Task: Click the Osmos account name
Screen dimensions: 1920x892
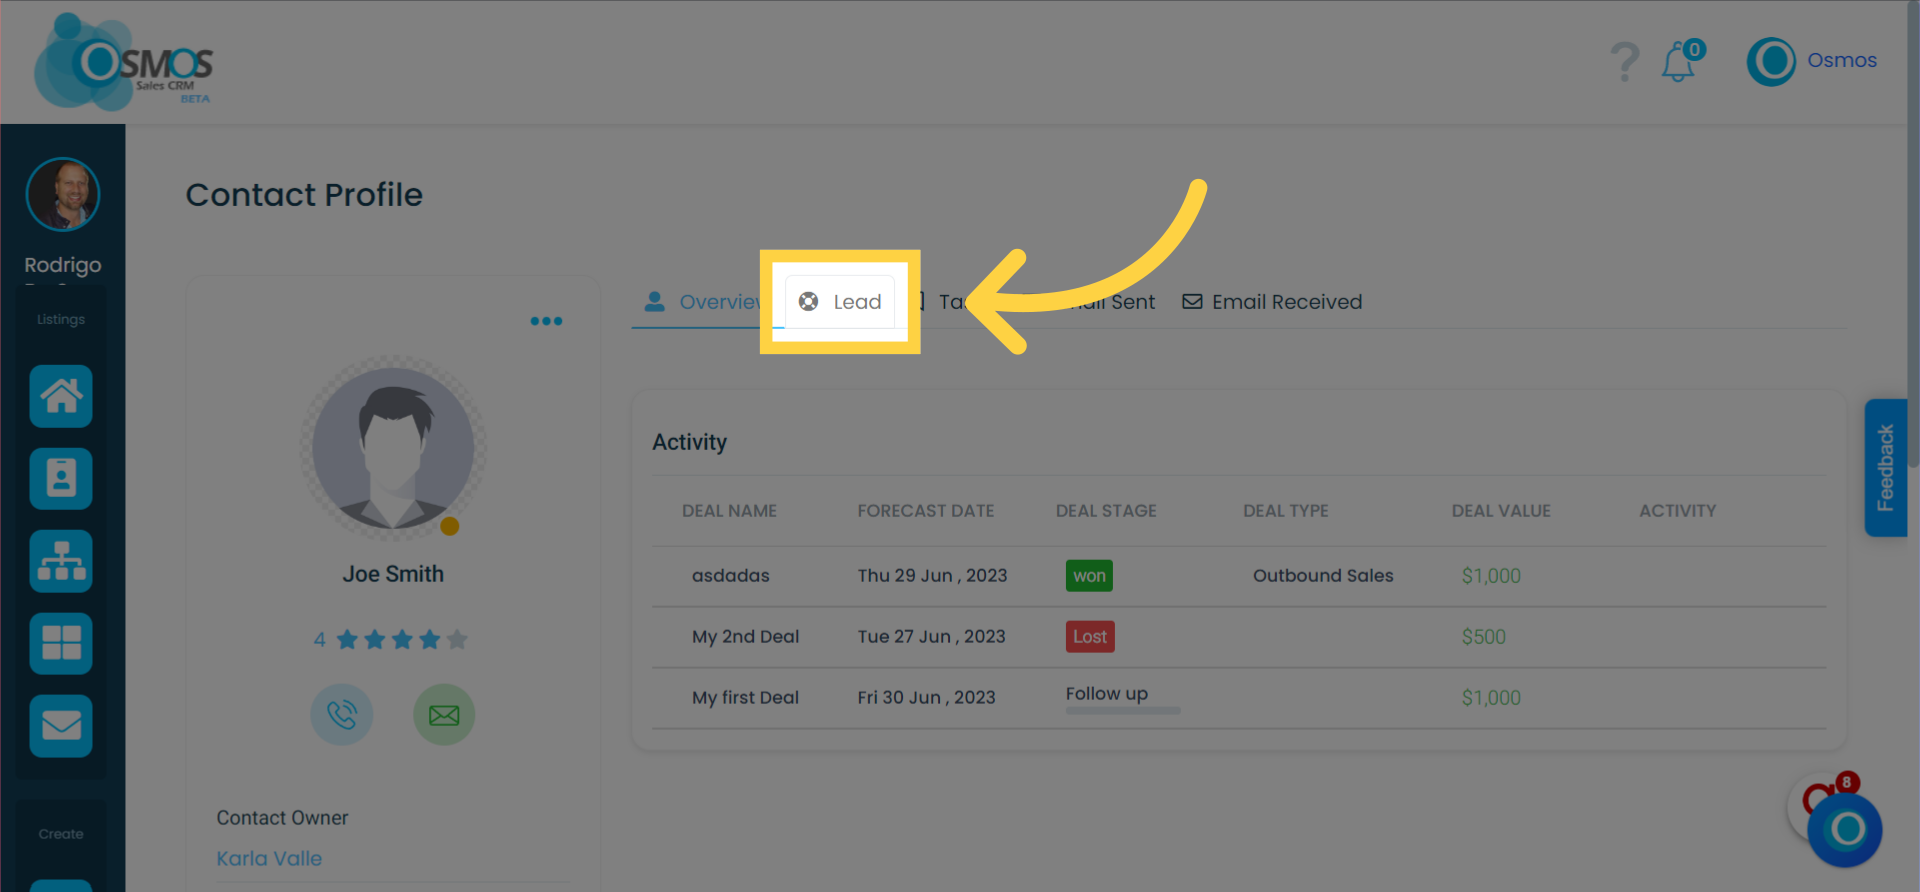Action: click(x=1841, y=60)
